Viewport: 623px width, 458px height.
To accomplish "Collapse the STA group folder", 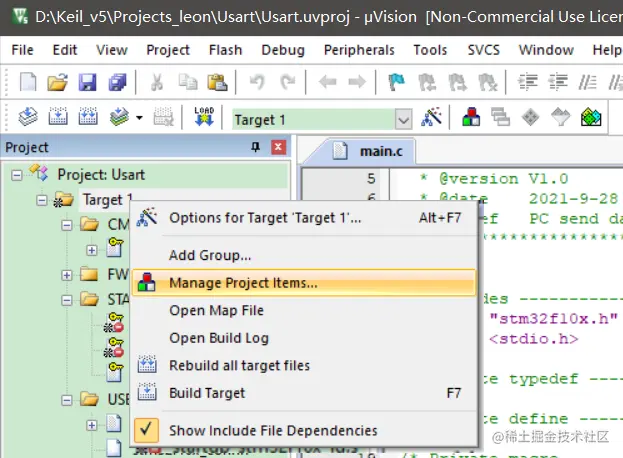I will pyautogui.click(x=67, y=300).
